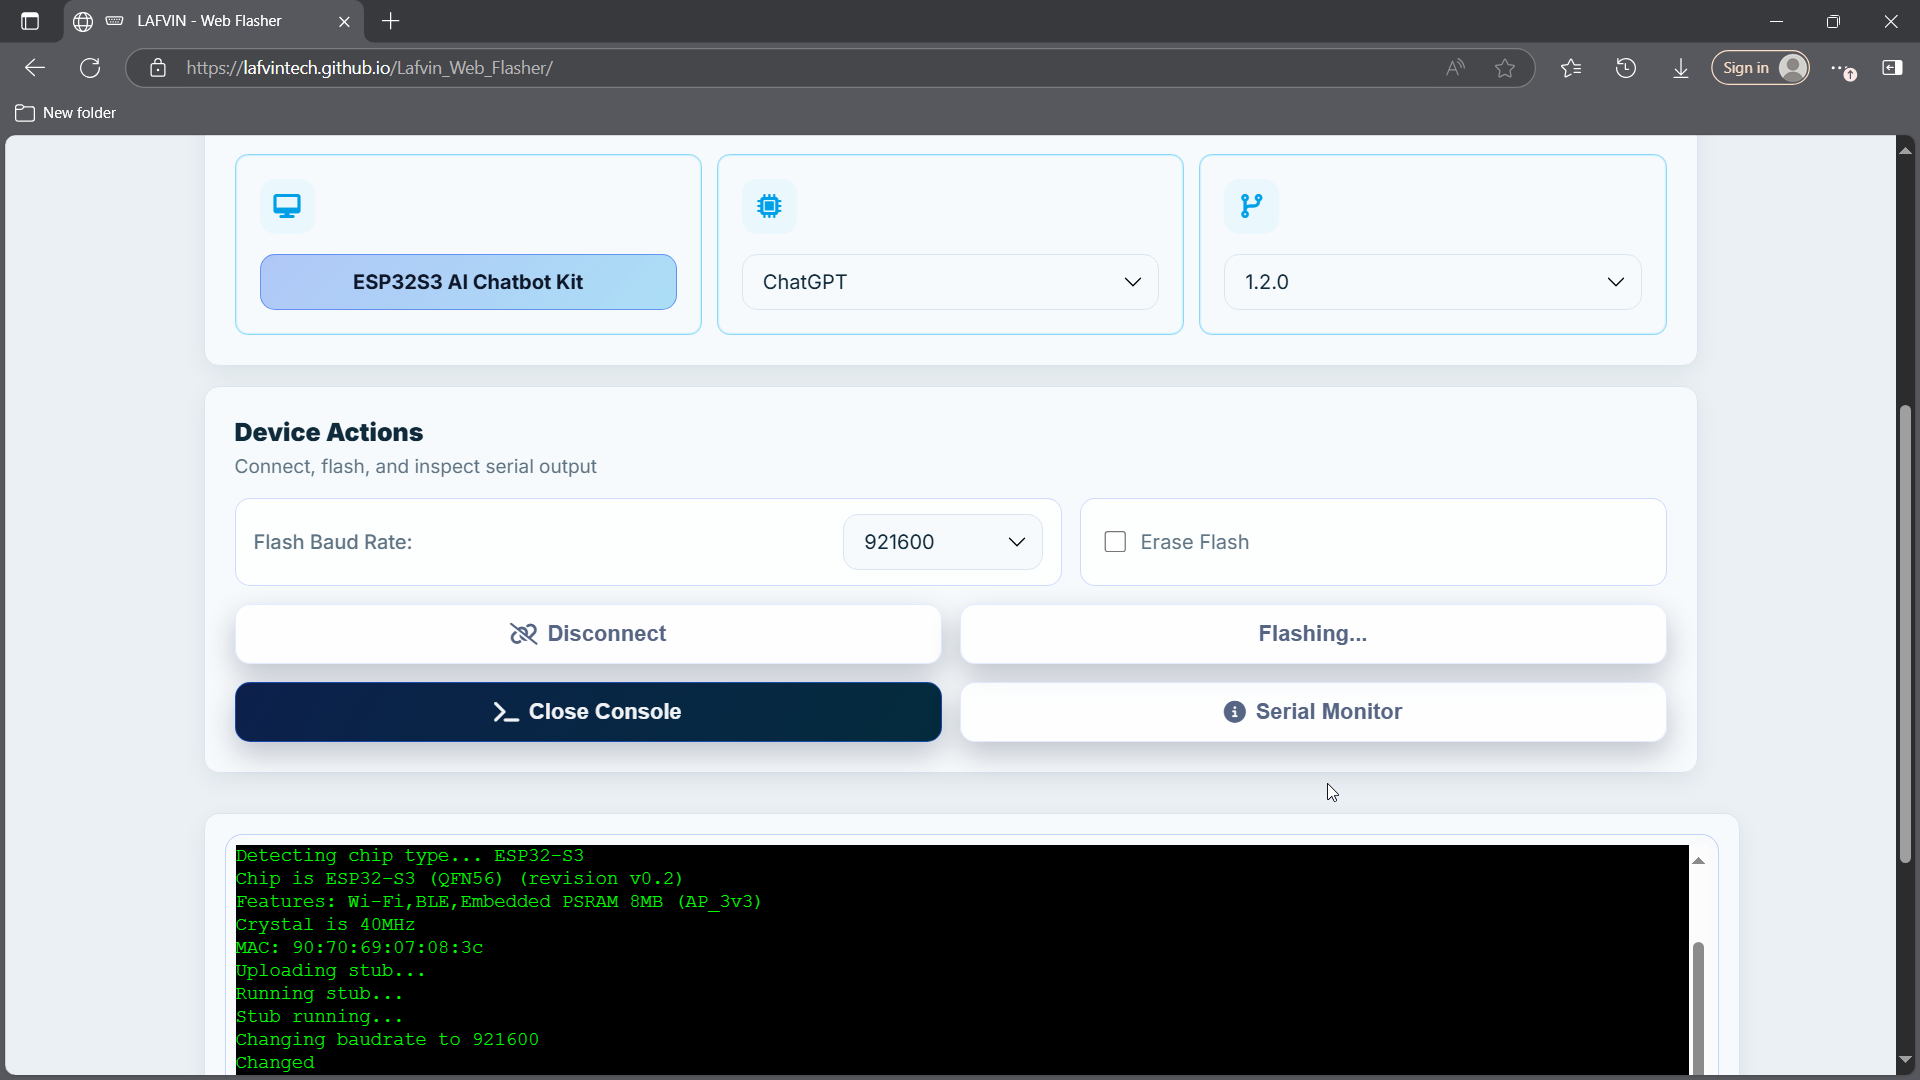Viewport: 1920px width, 1080px height.
Task: Open the Favorites list icon
Action: [x=1571, y=68]
